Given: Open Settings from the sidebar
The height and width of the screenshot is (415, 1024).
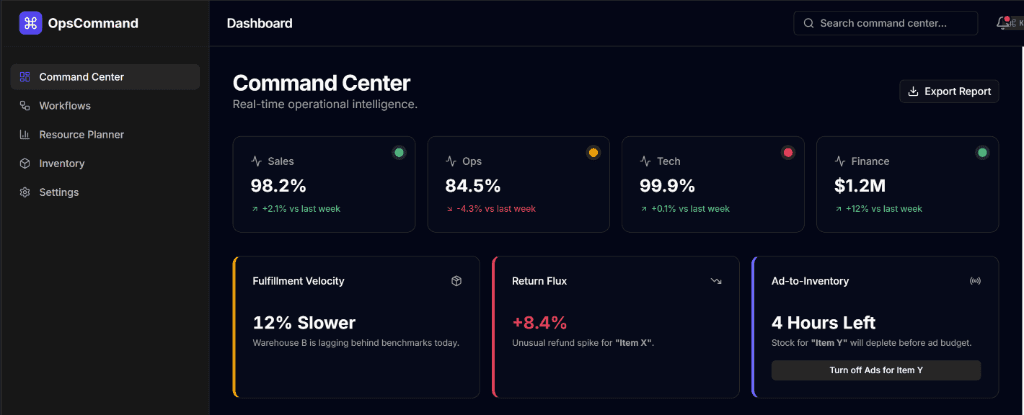Looking at the screenshot, I should point(105,191).
